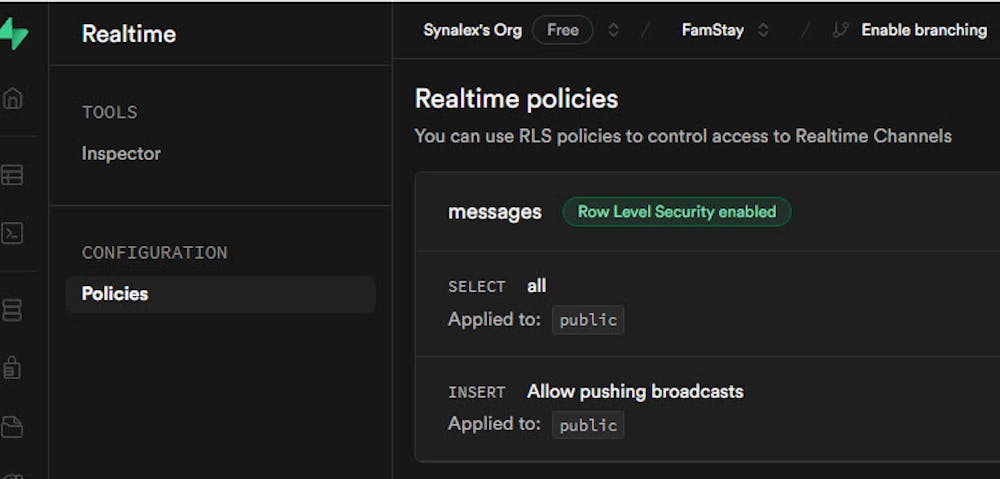The image size is (1000, 479).
Task: Open the Authentication lock icon
Action: click(x=12, y=368)
